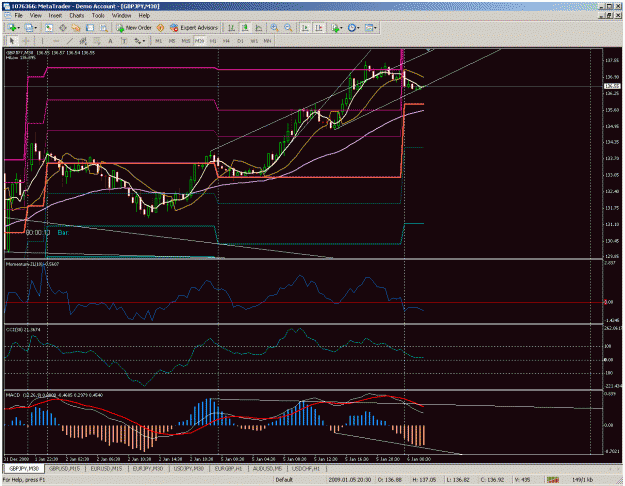Switch timeframe to D1
The image size is (625, 486).
[x=240, y=41]
